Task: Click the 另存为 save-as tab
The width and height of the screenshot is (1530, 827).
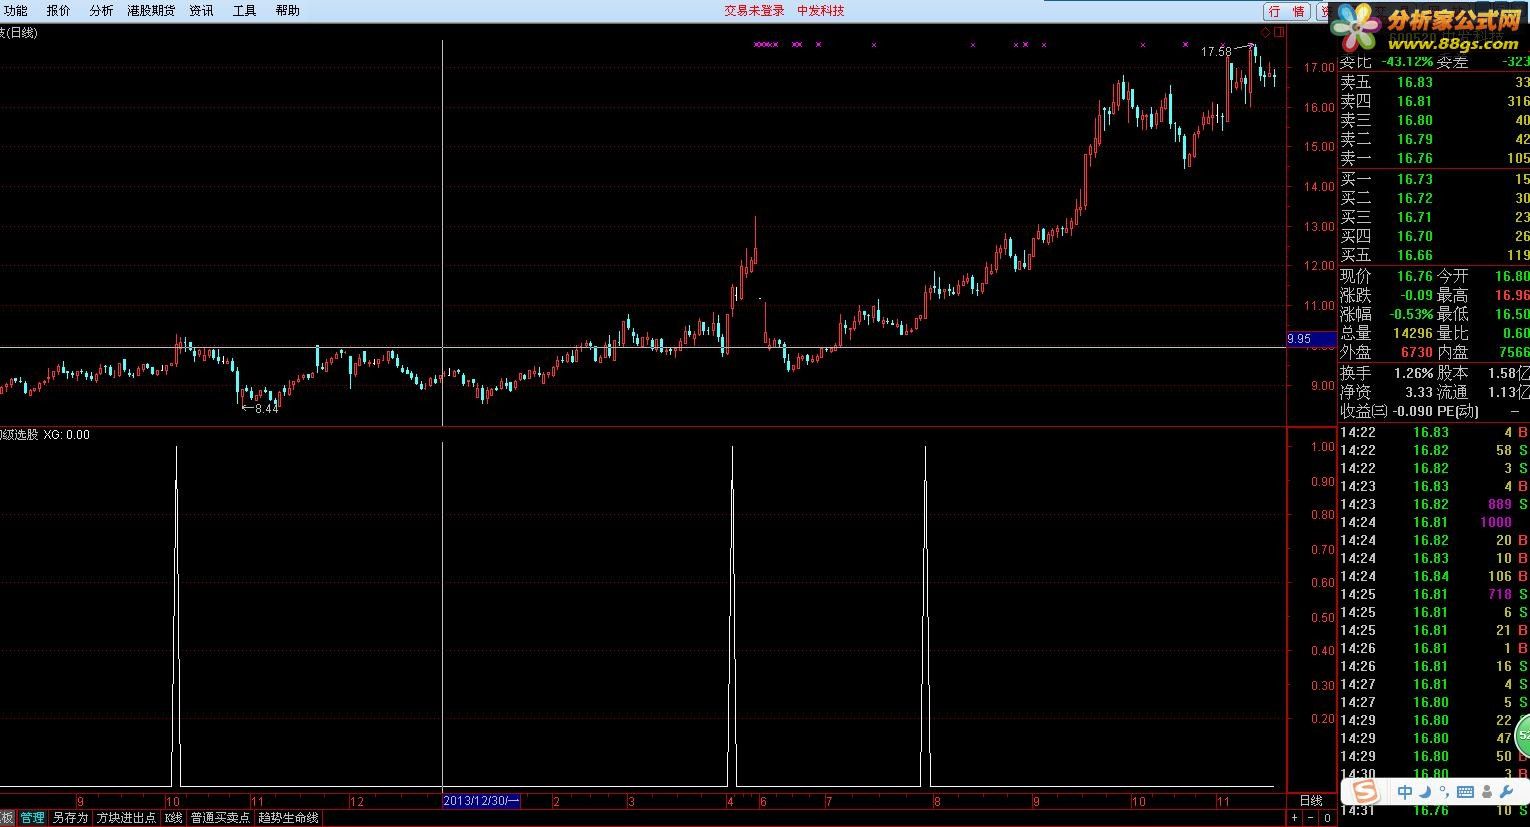Action: coord(70,818)
